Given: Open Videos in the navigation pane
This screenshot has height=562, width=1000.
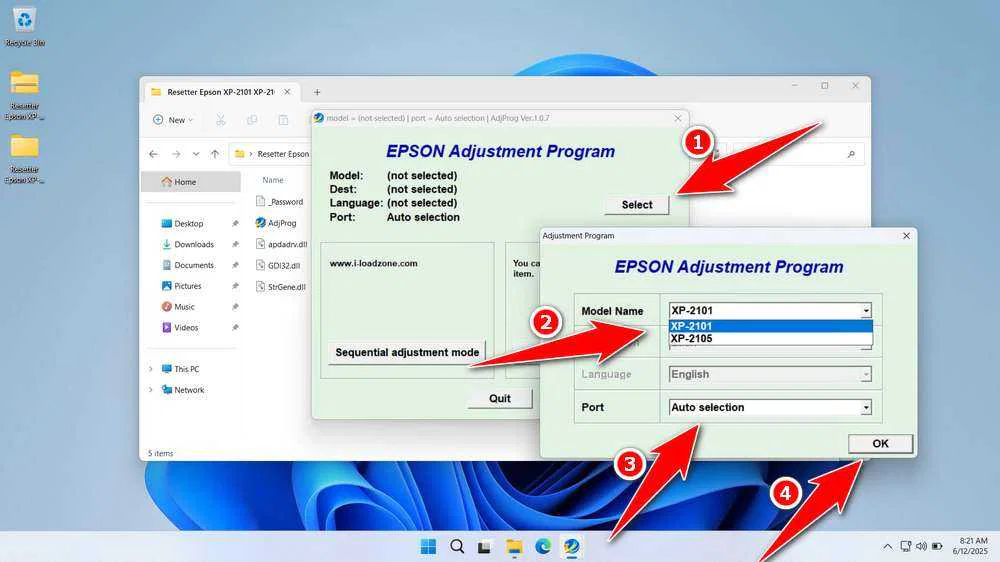Looking at the screenshot, I should tap(186, 327).
